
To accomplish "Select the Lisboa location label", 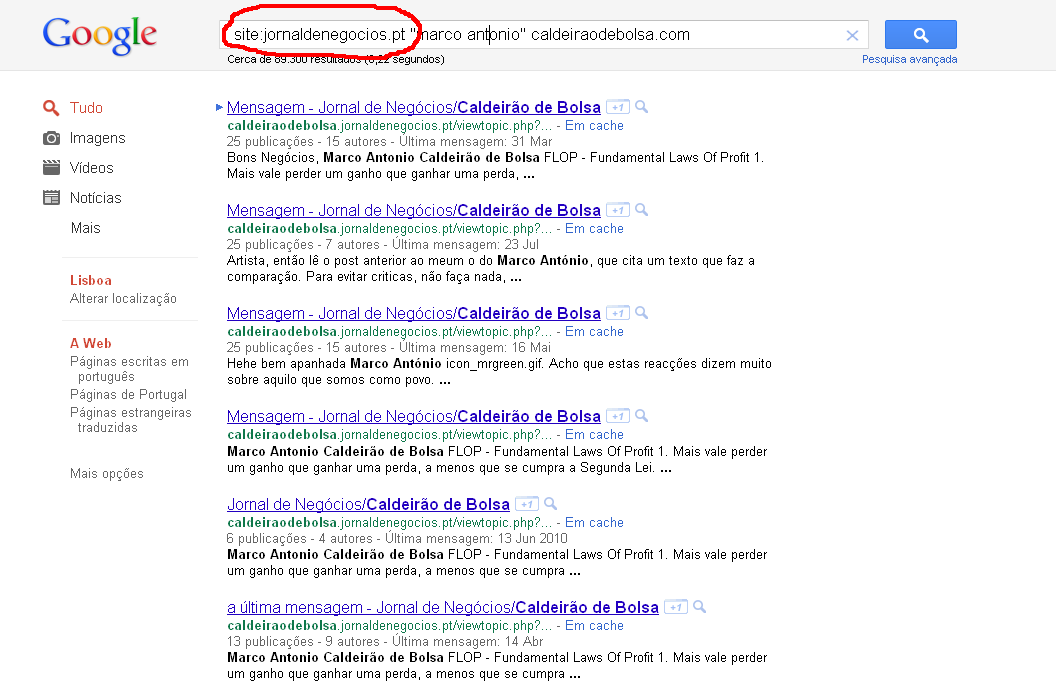I will (x=91, y=280).
